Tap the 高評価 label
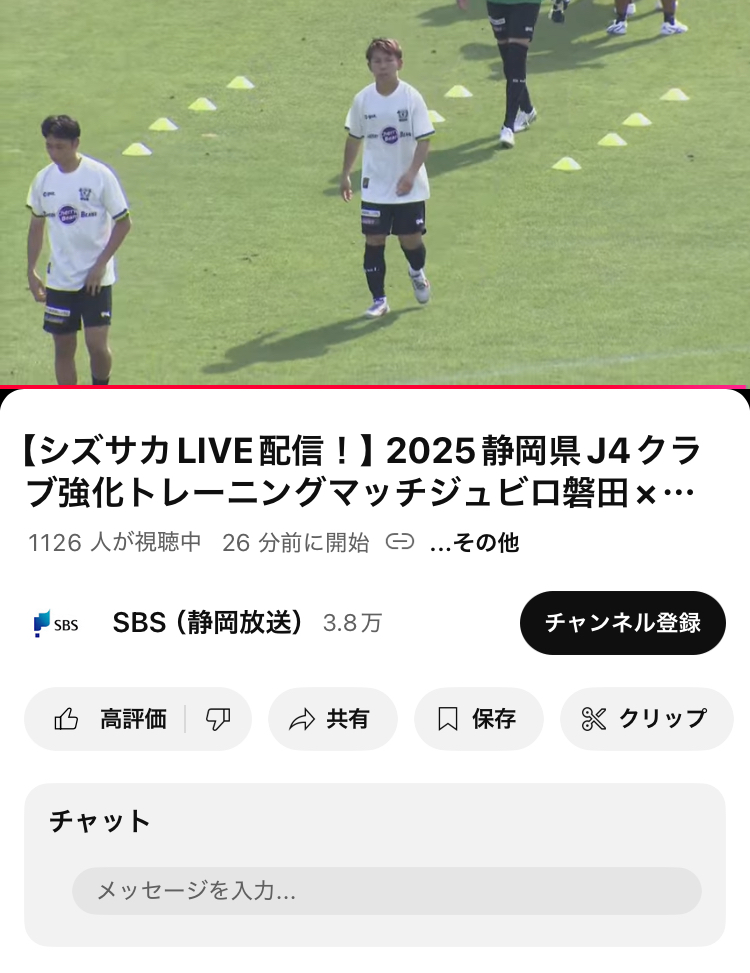The height and width of the screenshot is (973, 750). 133,719
